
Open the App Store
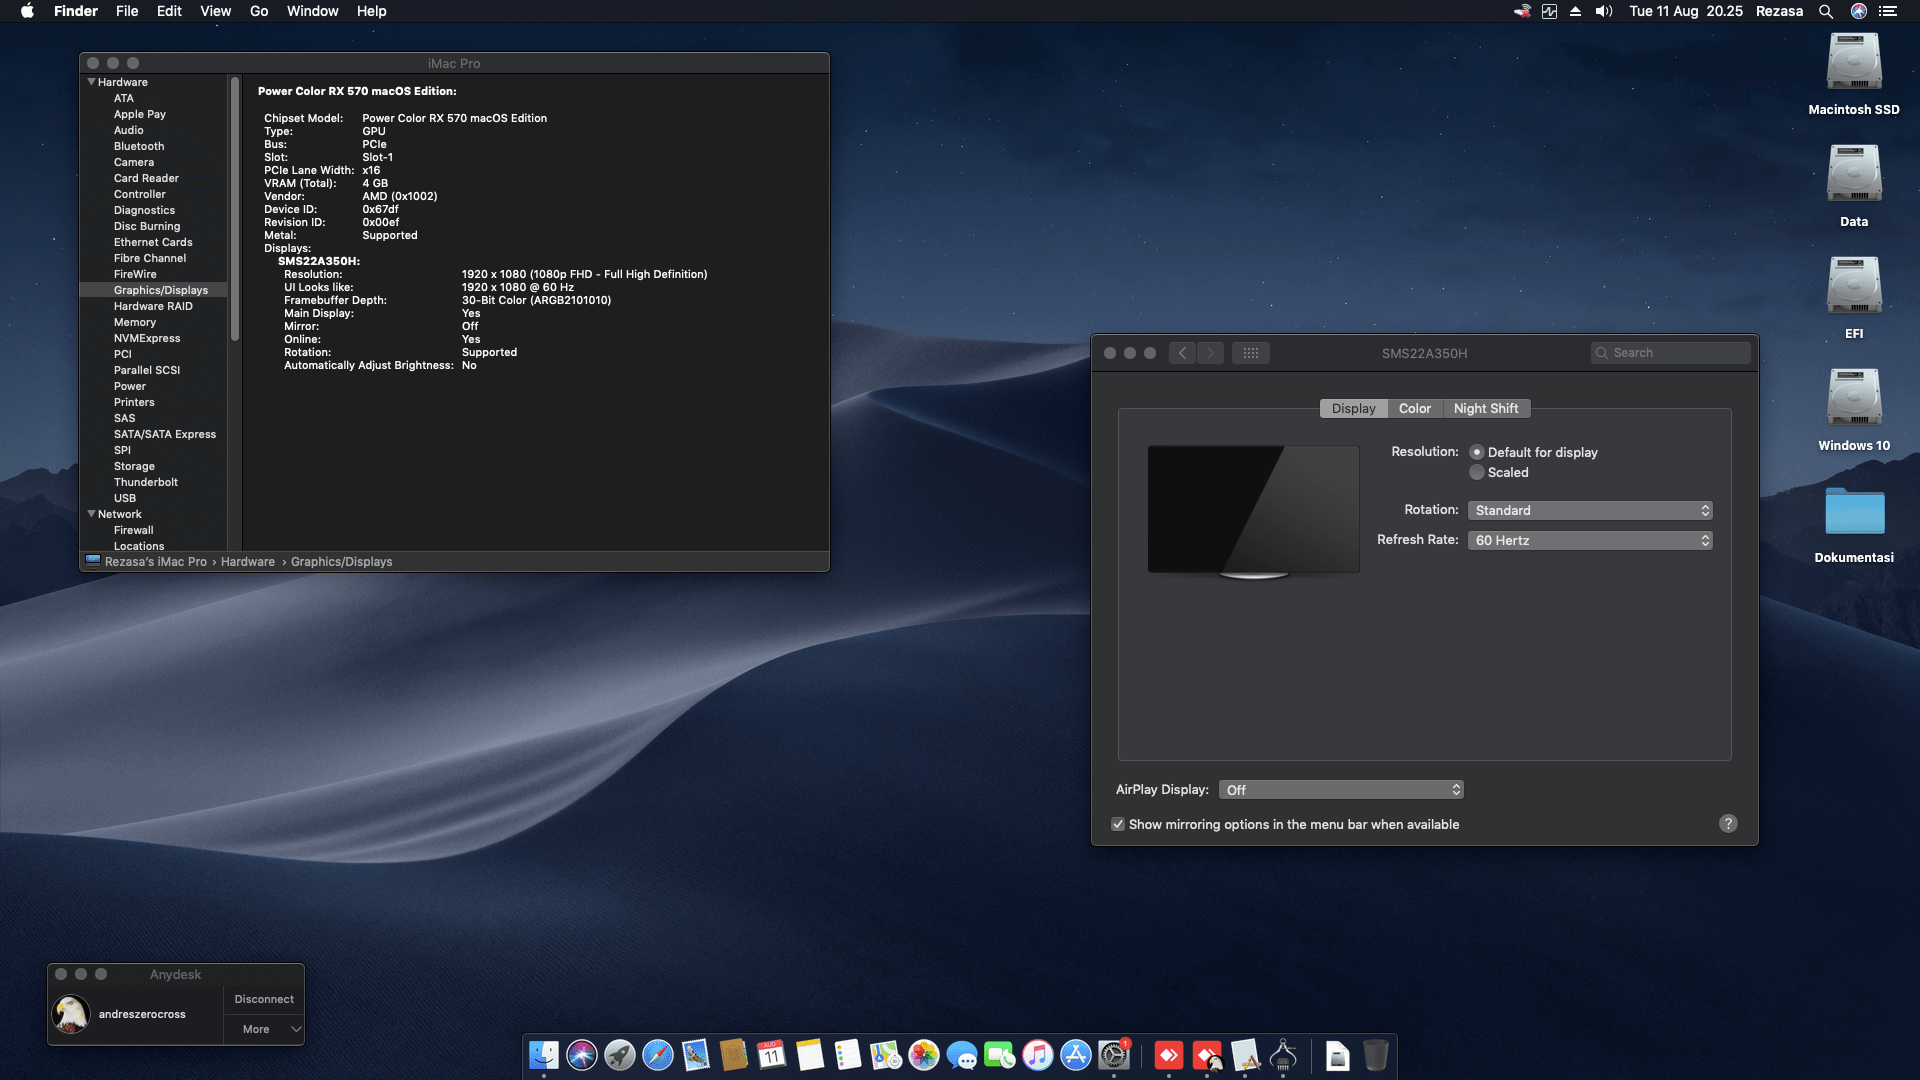(x=1077, y=1055)
